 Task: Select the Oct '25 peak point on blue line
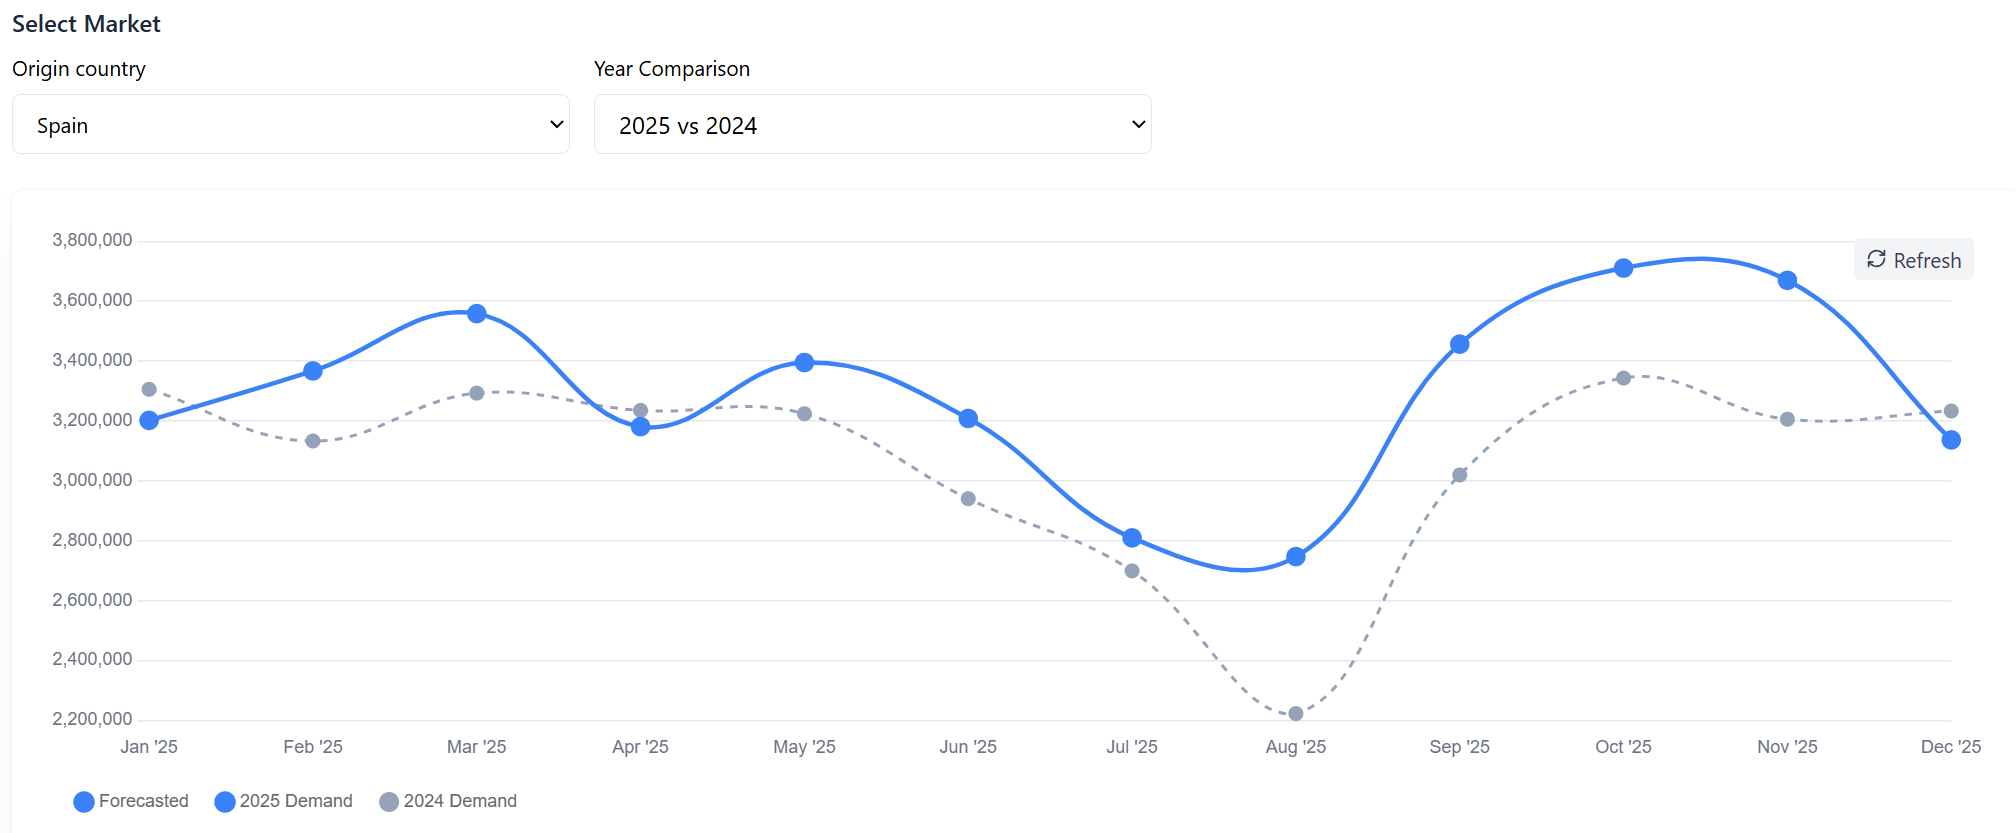(x=1623, y=268)
